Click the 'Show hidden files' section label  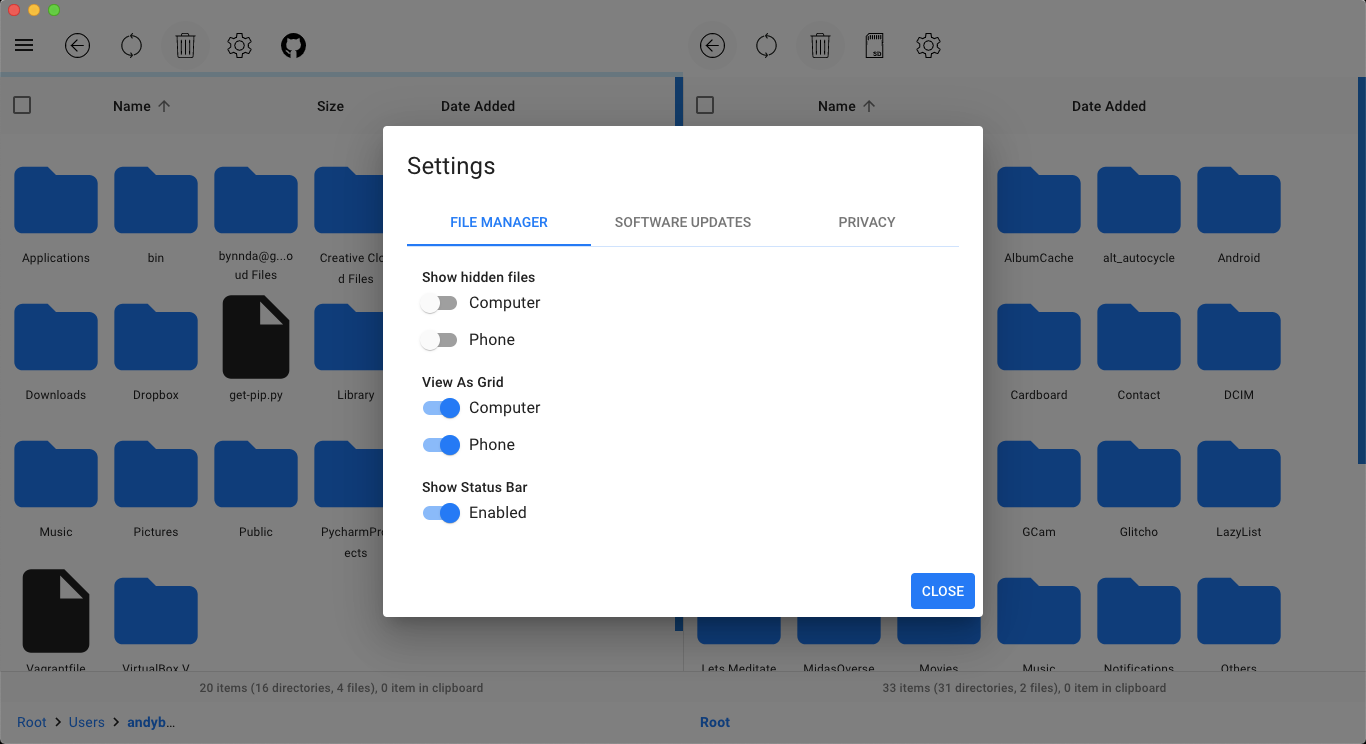point(478,277)
